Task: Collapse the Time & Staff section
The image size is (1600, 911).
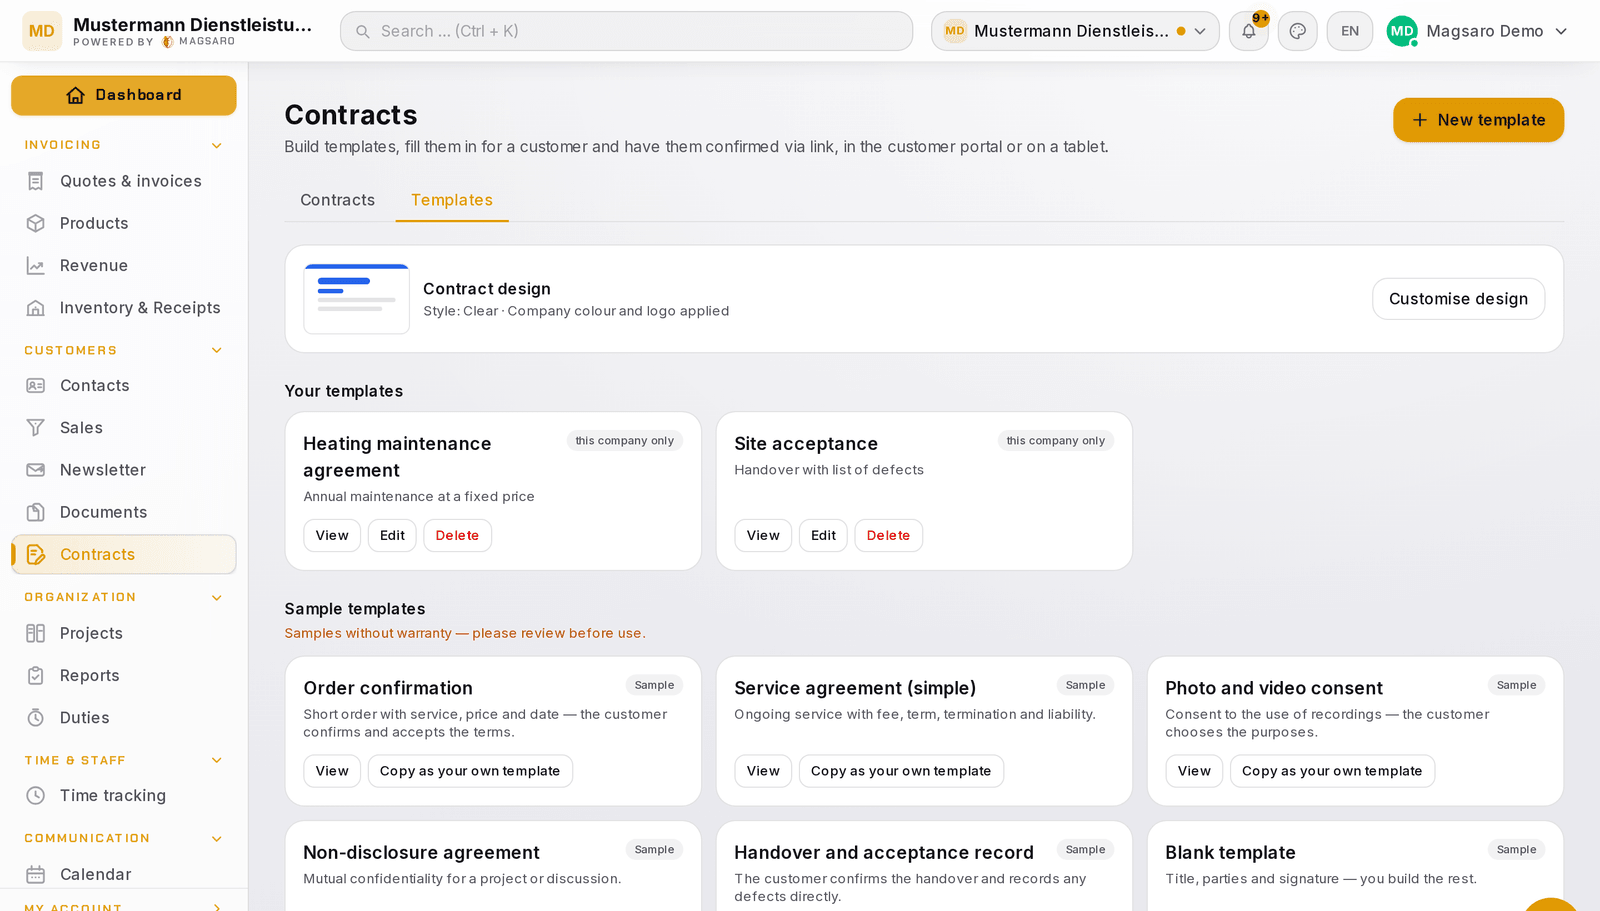Action: coord(217,761)
